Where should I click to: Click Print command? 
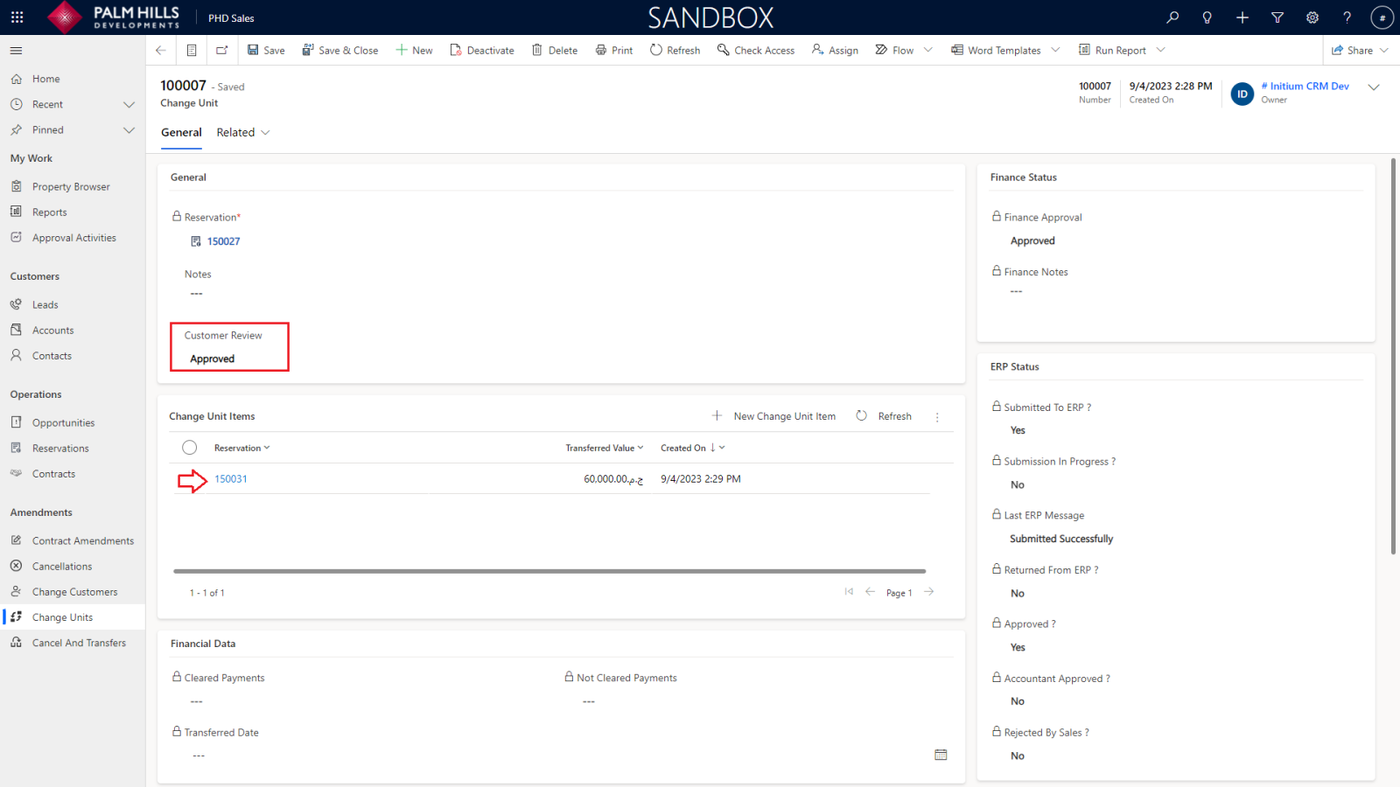pos(614,50)
